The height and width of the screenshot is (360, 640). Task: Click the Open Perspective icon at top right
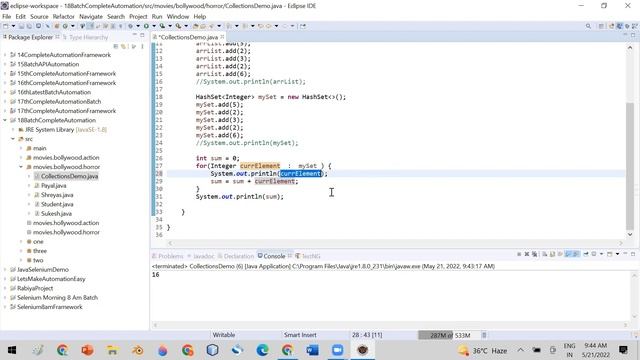click(601, 26)
